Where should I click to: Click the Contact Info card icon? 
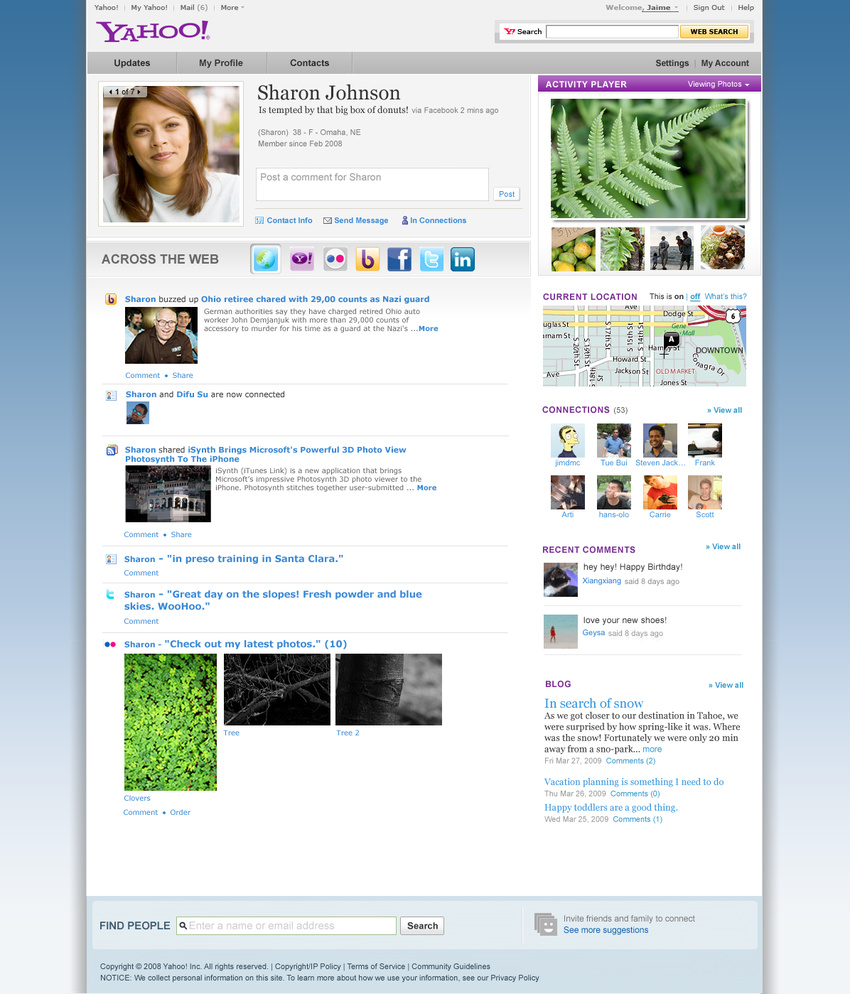[259, 221]
